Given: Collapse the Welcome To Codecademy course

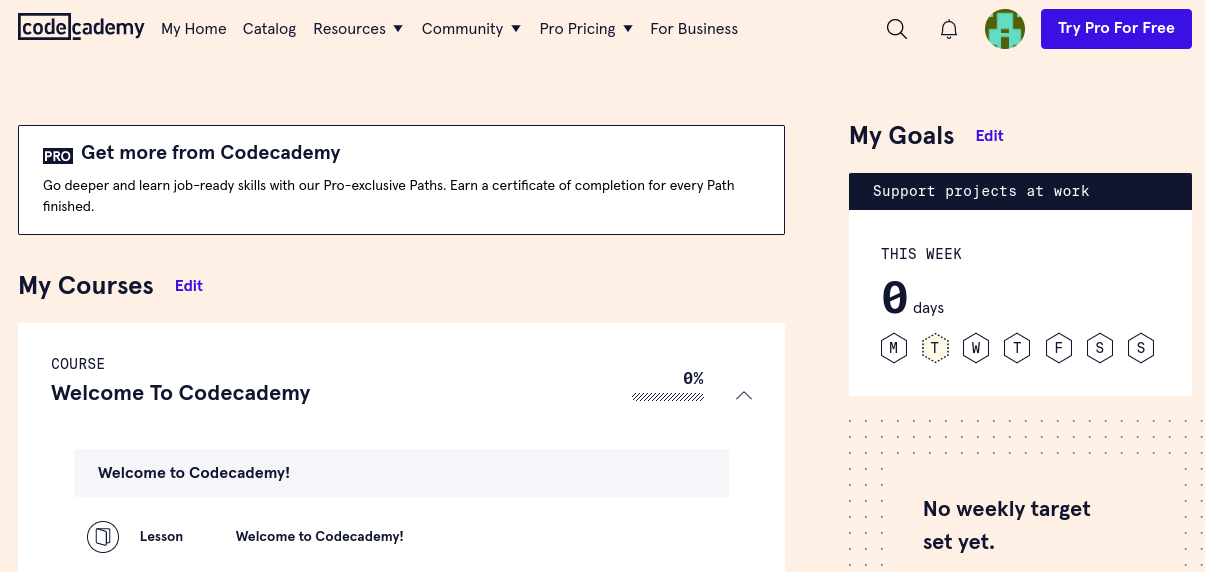Looking at the screenshot, I should [x=743, y=396].
